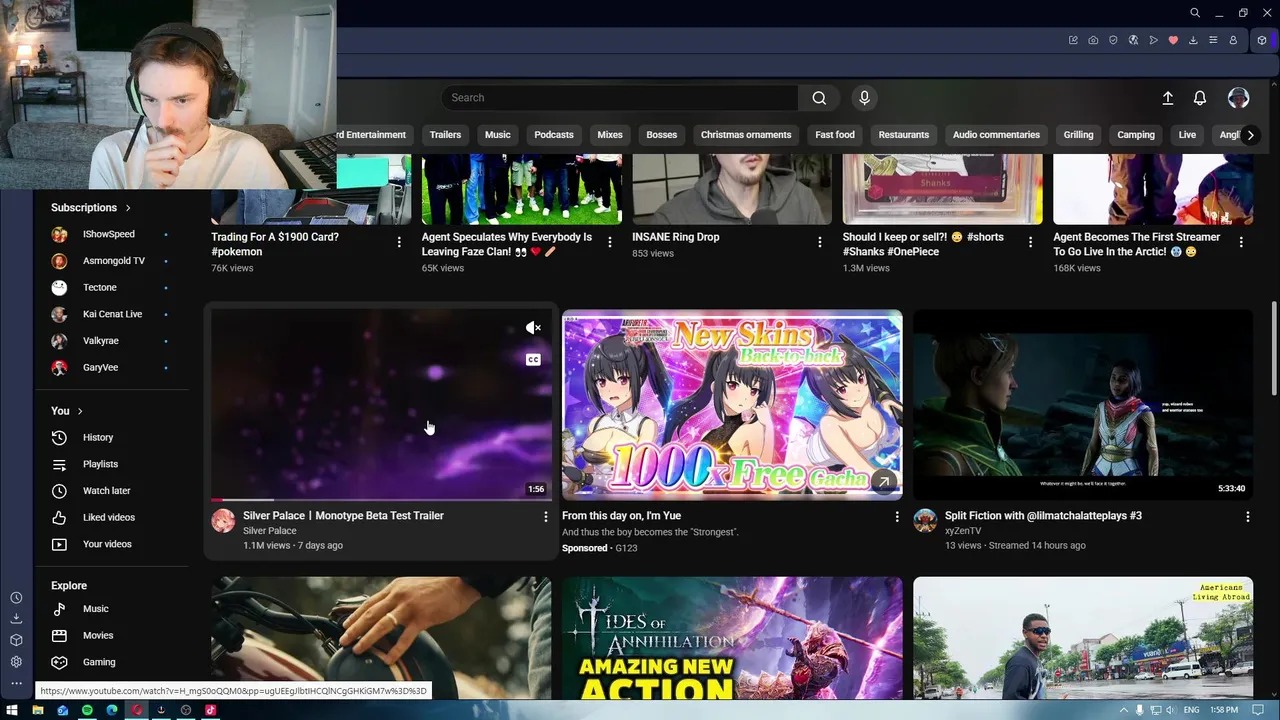This screenshot has height=720, width=1280.
Task: Open Opera sidebar downloads icon
Action: (x=16, y=619)
